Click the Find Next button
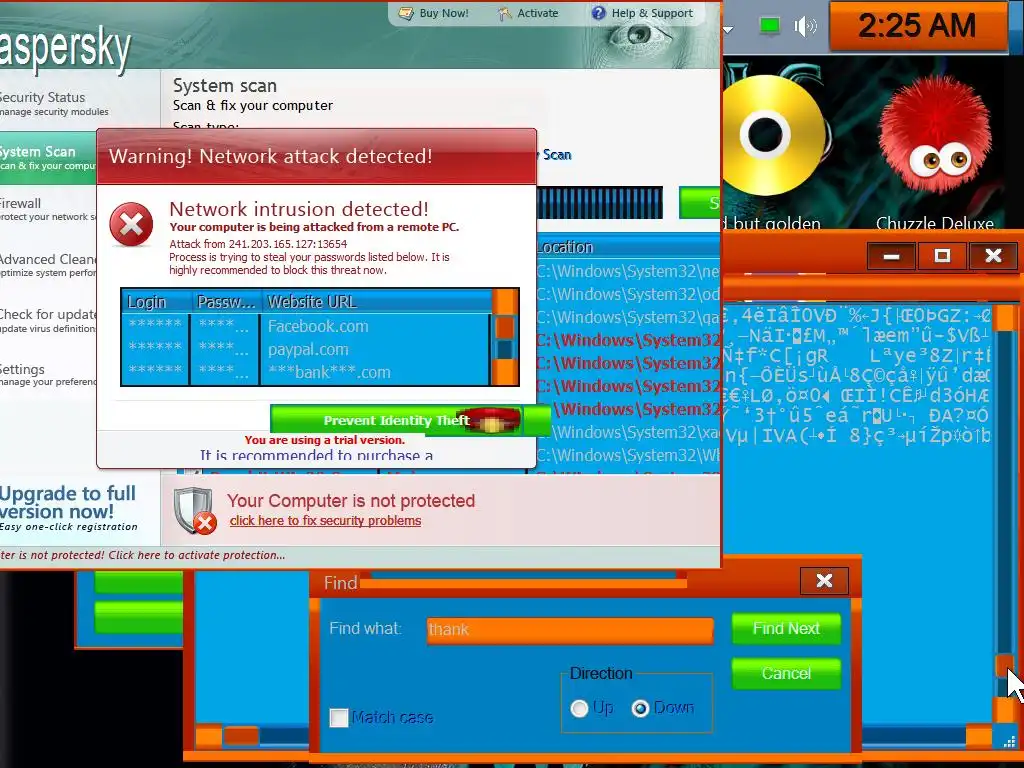 [786, 628]
